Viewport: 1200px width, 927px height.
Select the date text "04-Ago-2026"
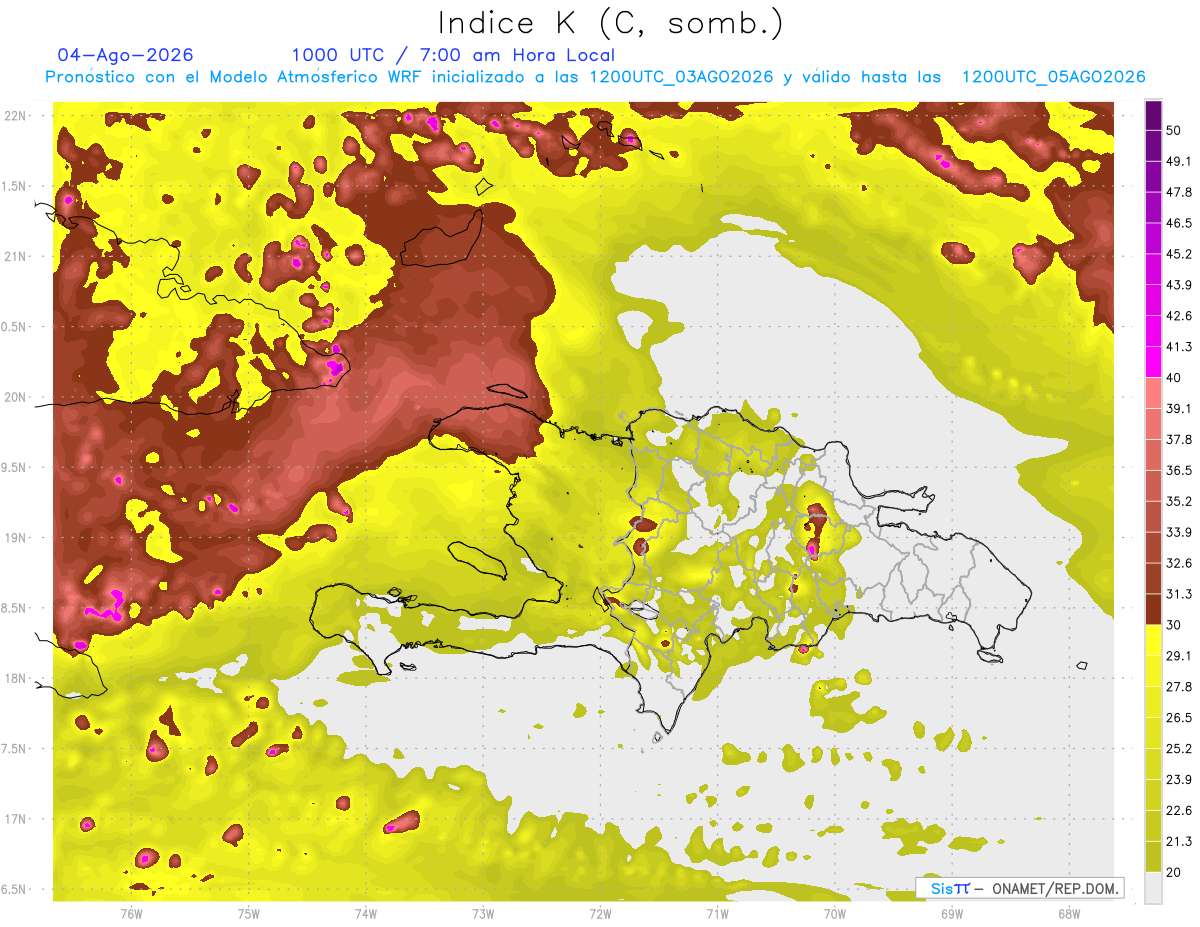coord(126,55)
